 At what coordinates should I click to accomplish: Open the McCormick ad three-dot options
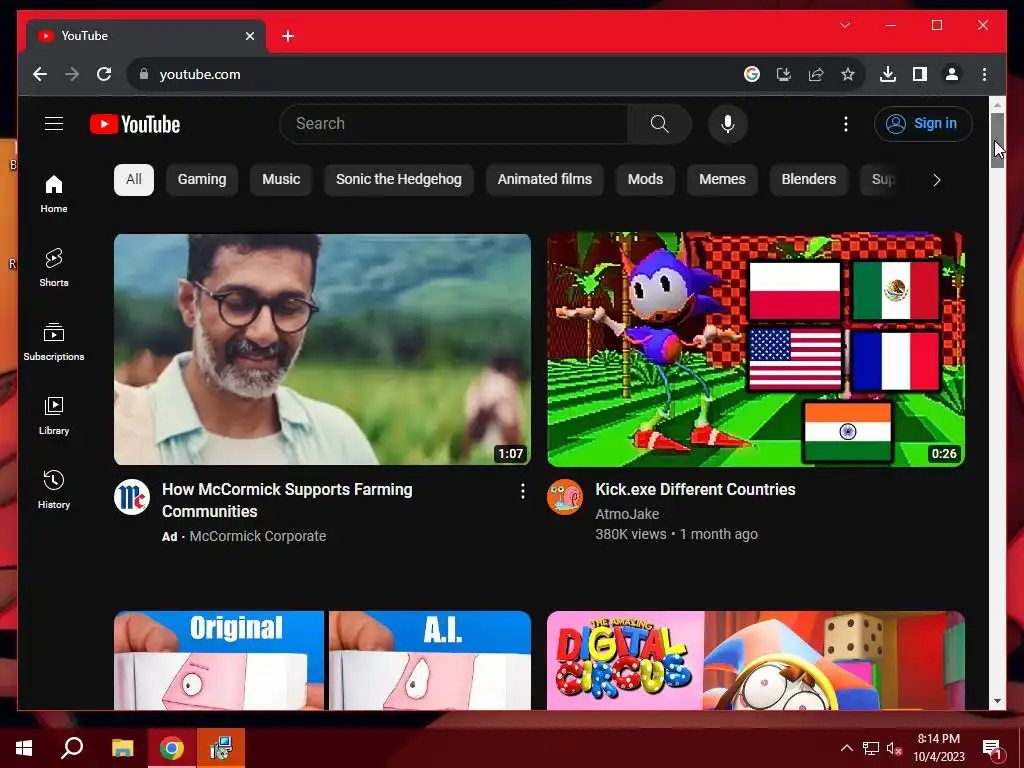click(x=522, y=491)
